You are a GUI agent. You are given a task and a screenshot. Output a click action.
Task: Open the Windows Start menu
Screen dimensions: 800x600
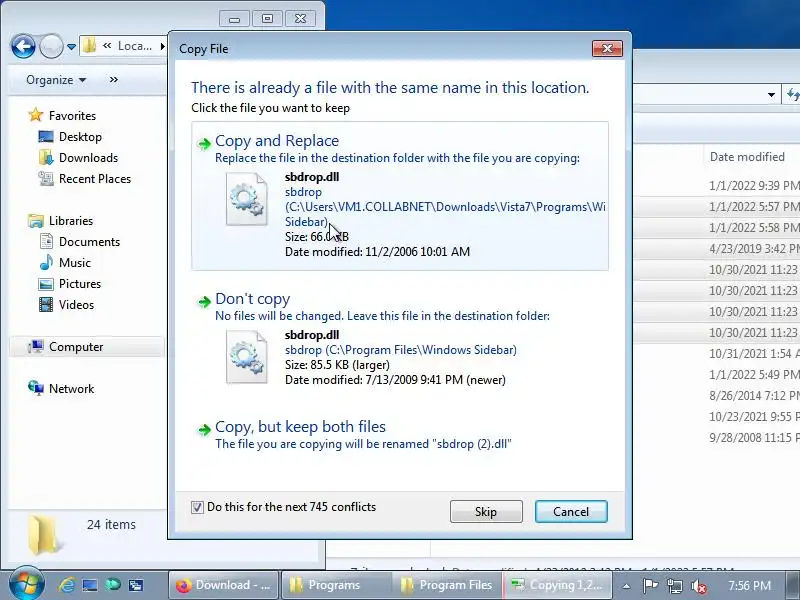[x=26, y=584]
